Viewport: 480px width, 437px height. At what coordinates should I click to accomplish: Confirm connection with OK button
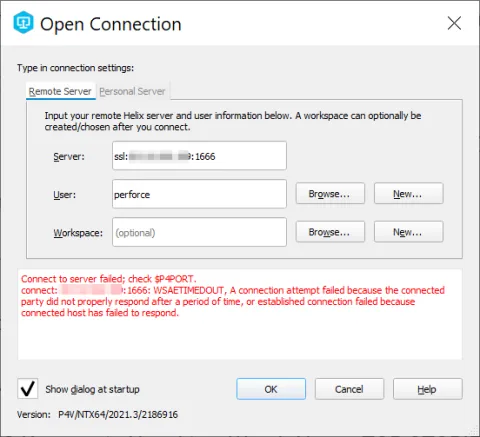[x=271, y=389]
